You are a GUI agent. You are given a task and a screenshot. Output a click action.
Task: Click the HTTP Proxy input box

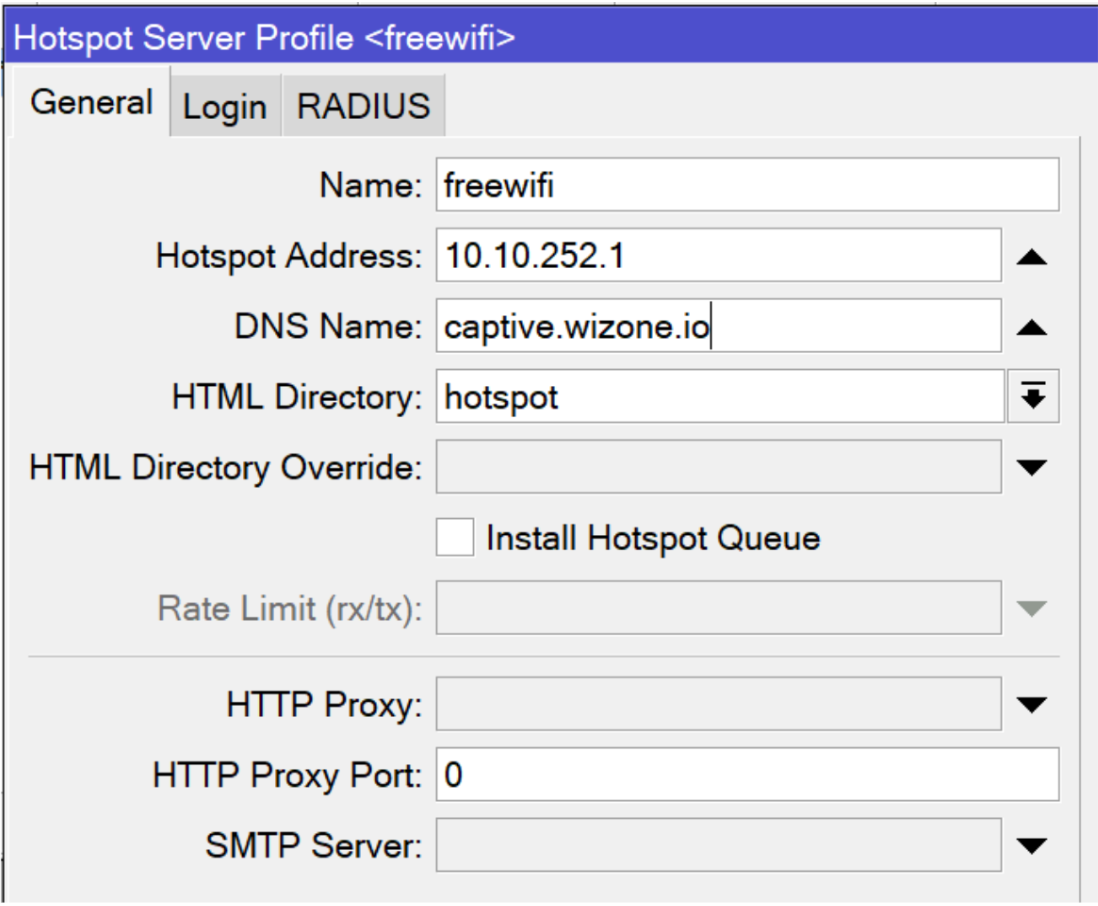(x=700, y=704)
